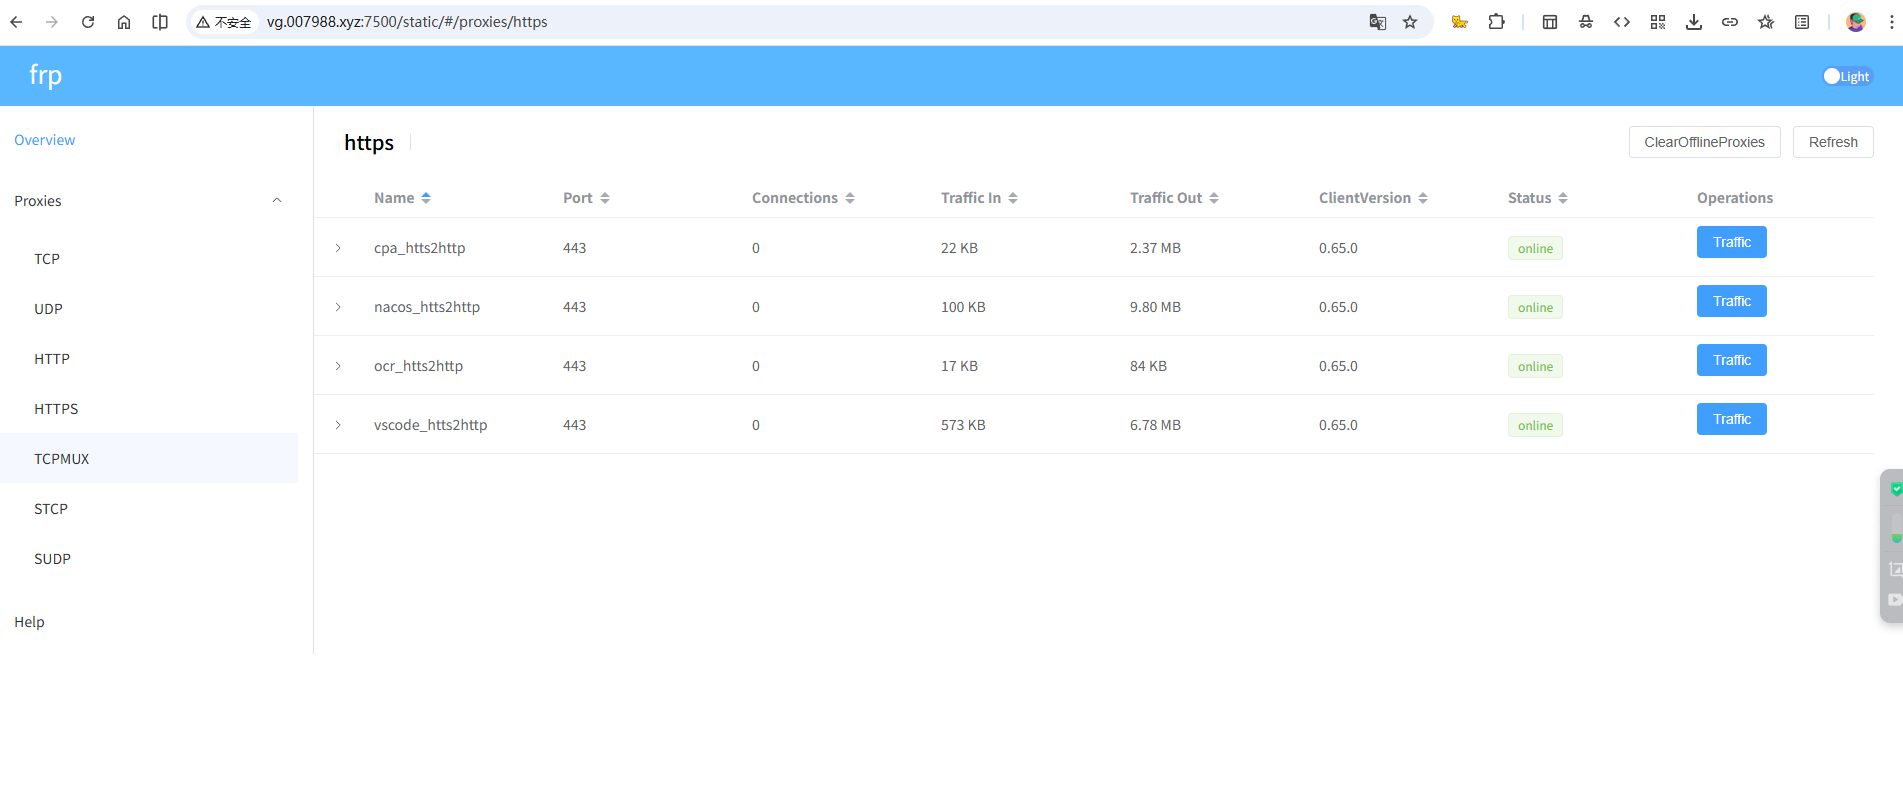
Task: Open the browser profile avatar
Action: (x=1856, y=22)
